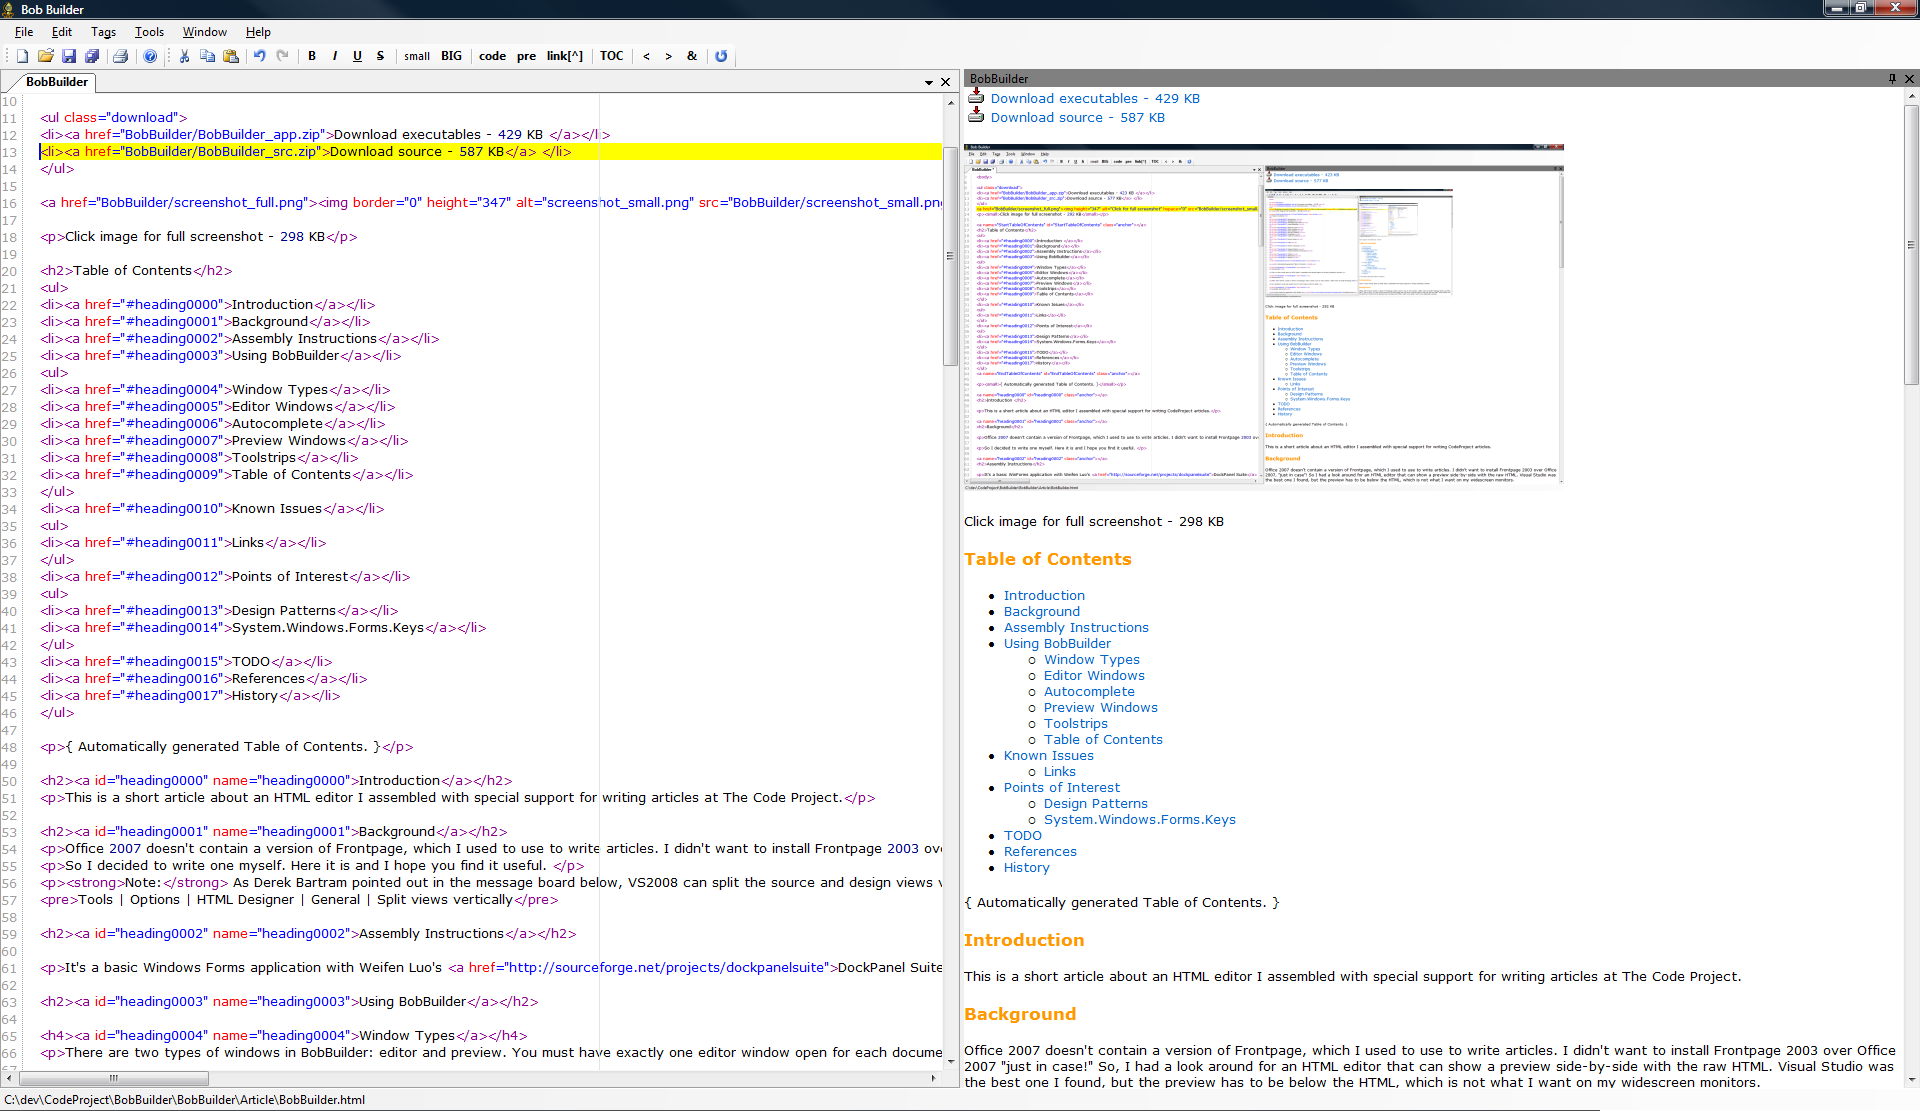The width and height of the screenshot is (1920, 1111).
Task: Print the document using the printer icon
Action: point(120,56)
